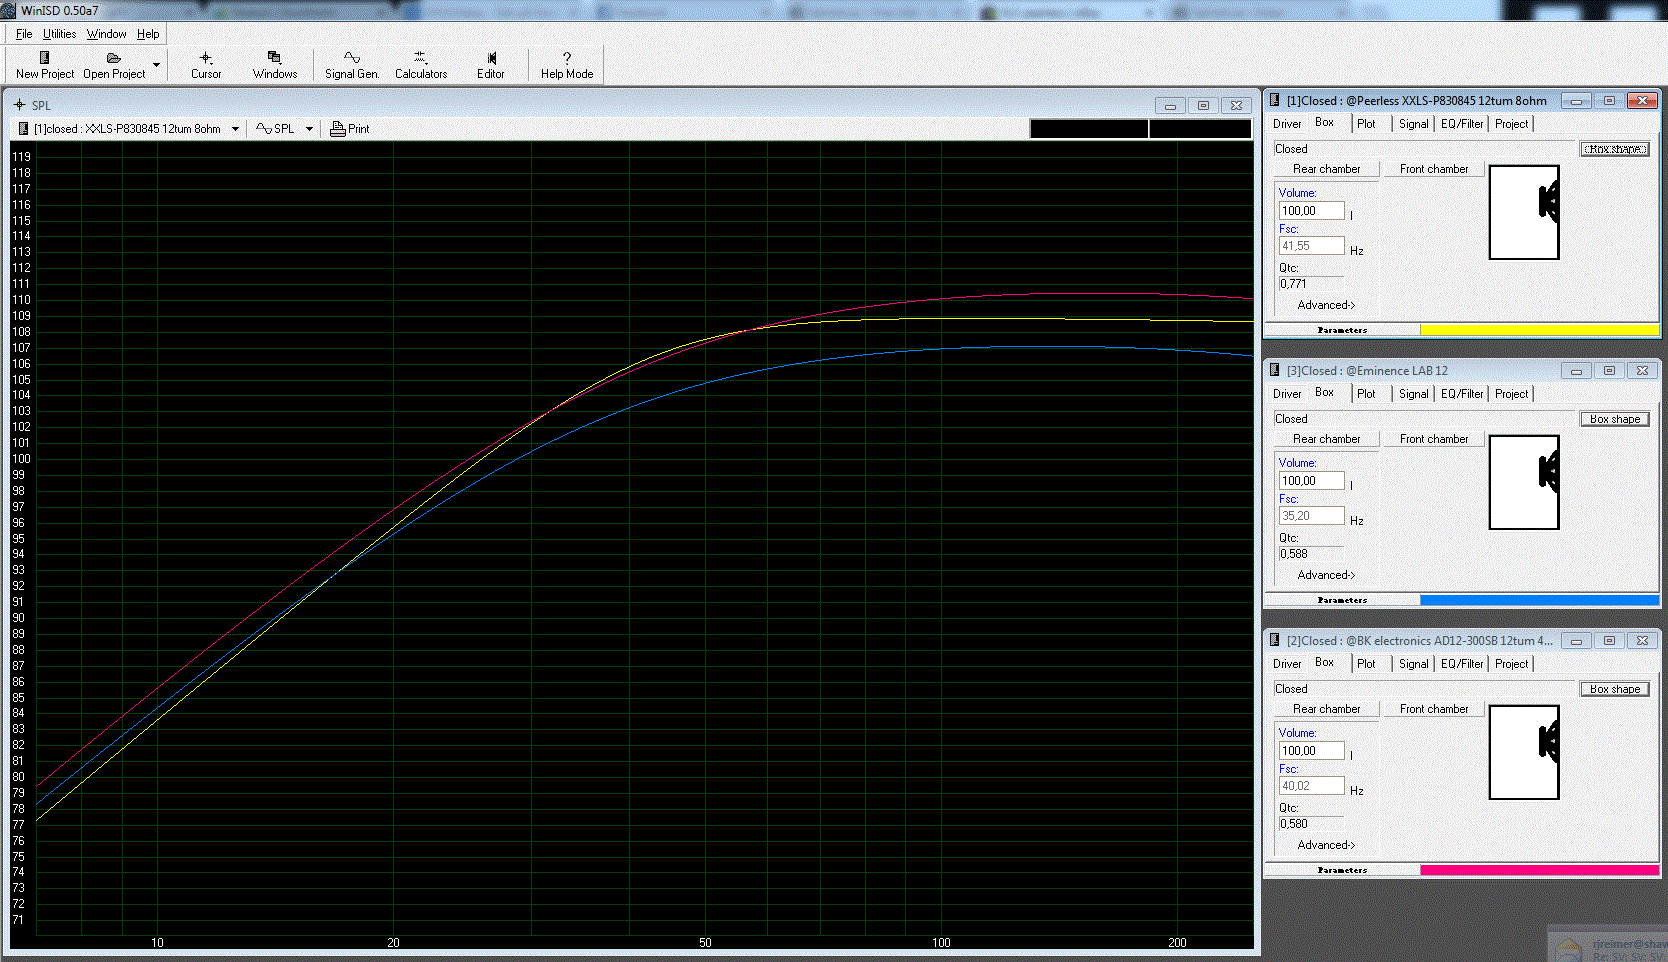The width and height of the screenshot is (1668, 962).
Task: Click the Print button in SPL window
Action: (350, 129)
